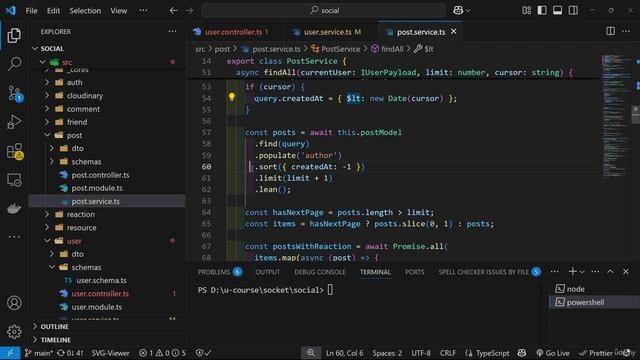Show additional activity bar views
640x360 pixels.
click(x=14, y=237)
